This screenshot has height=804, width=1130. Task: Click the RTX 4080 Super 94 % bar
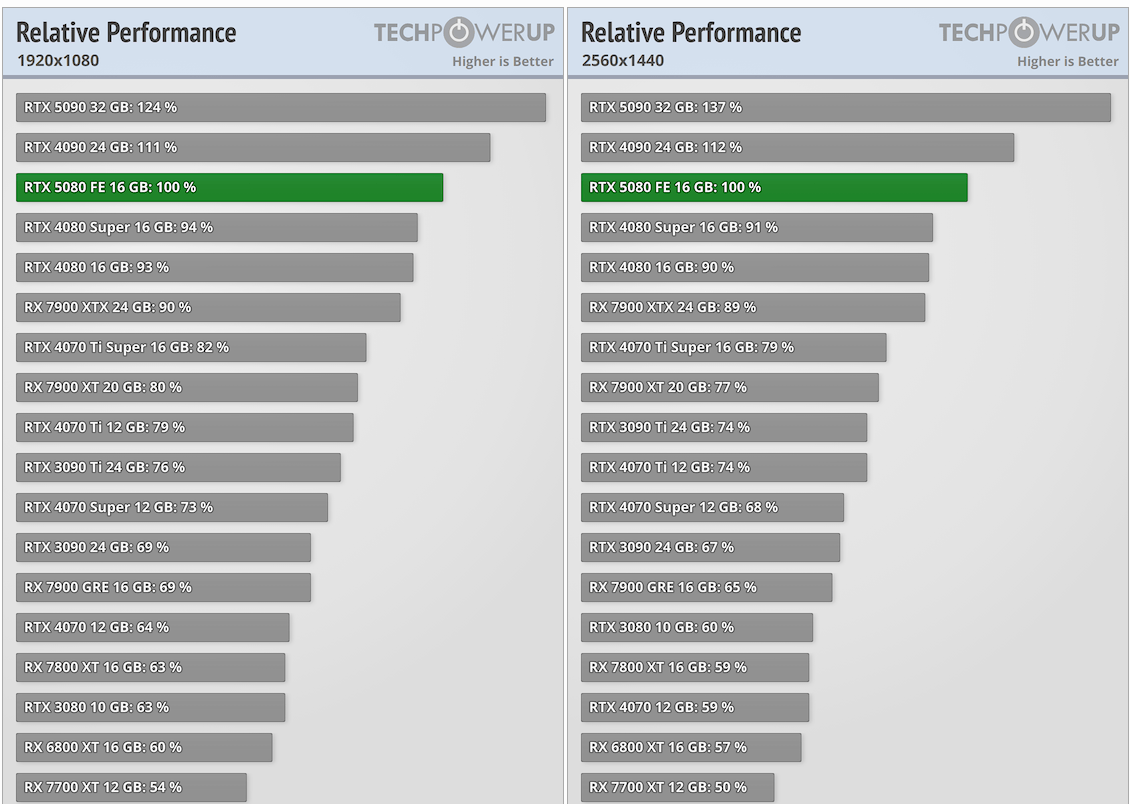coord(216,227)
